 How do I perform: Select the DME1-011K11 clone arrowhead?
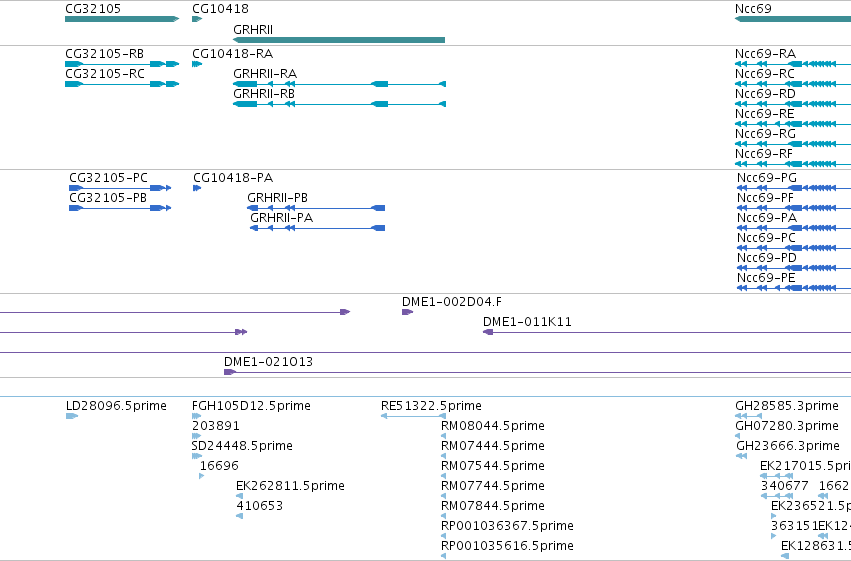488,332
